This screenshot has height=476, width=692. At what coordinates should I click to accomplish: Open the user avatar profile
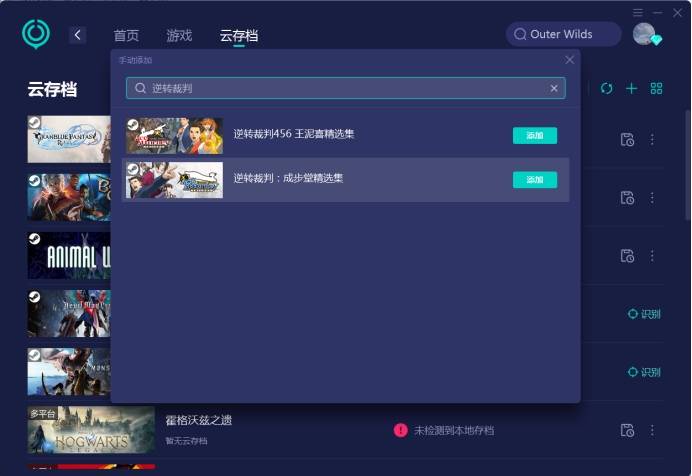point(645,34)
